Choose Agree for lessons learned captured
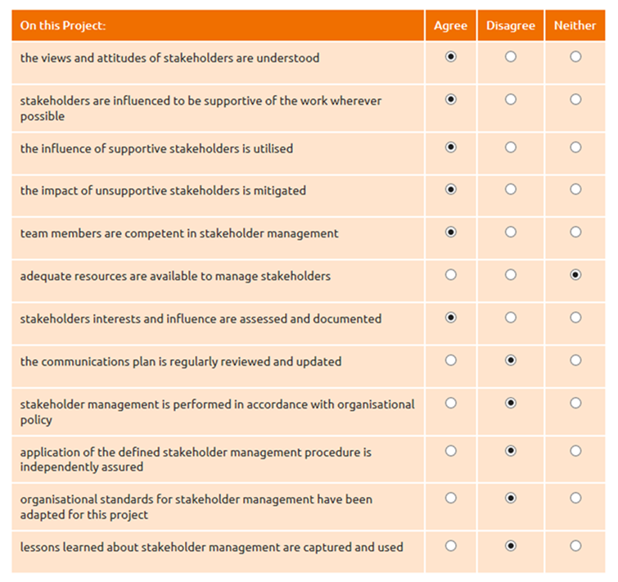 (x=450, y=546)
